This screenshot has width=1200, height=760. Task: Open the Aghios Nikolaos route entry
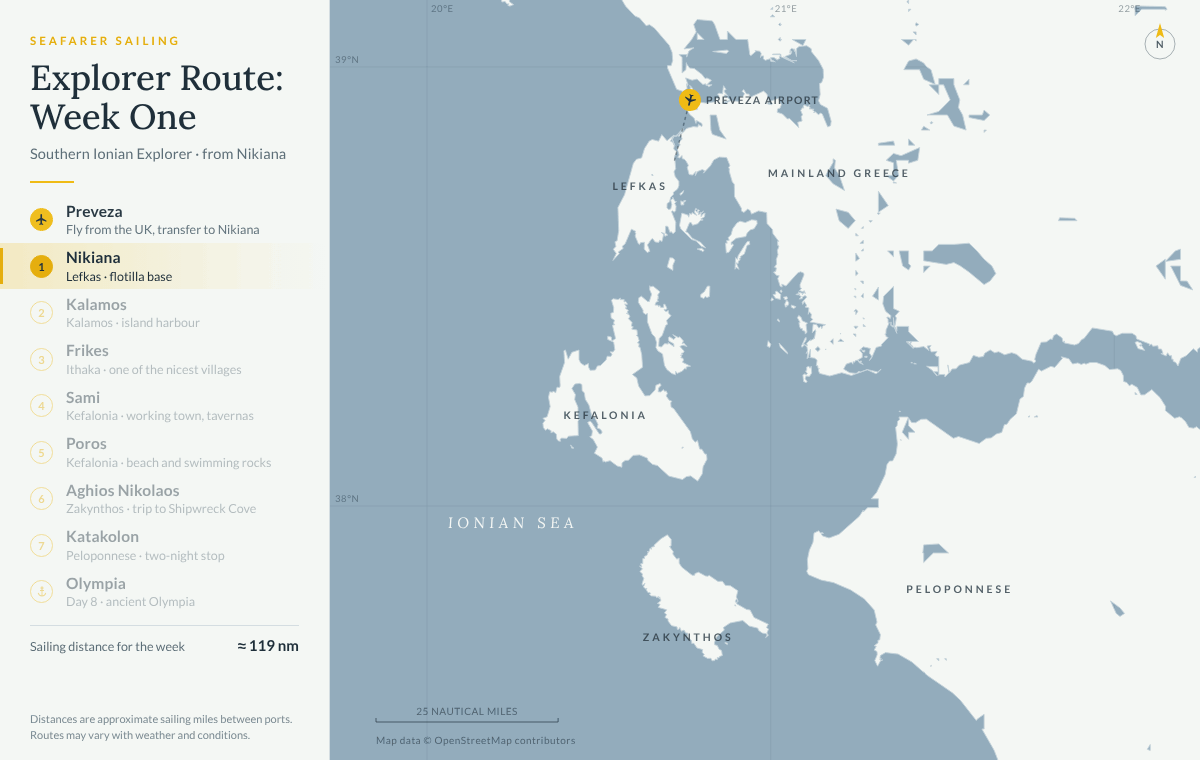pyautogui.click(x=164, y=499)
